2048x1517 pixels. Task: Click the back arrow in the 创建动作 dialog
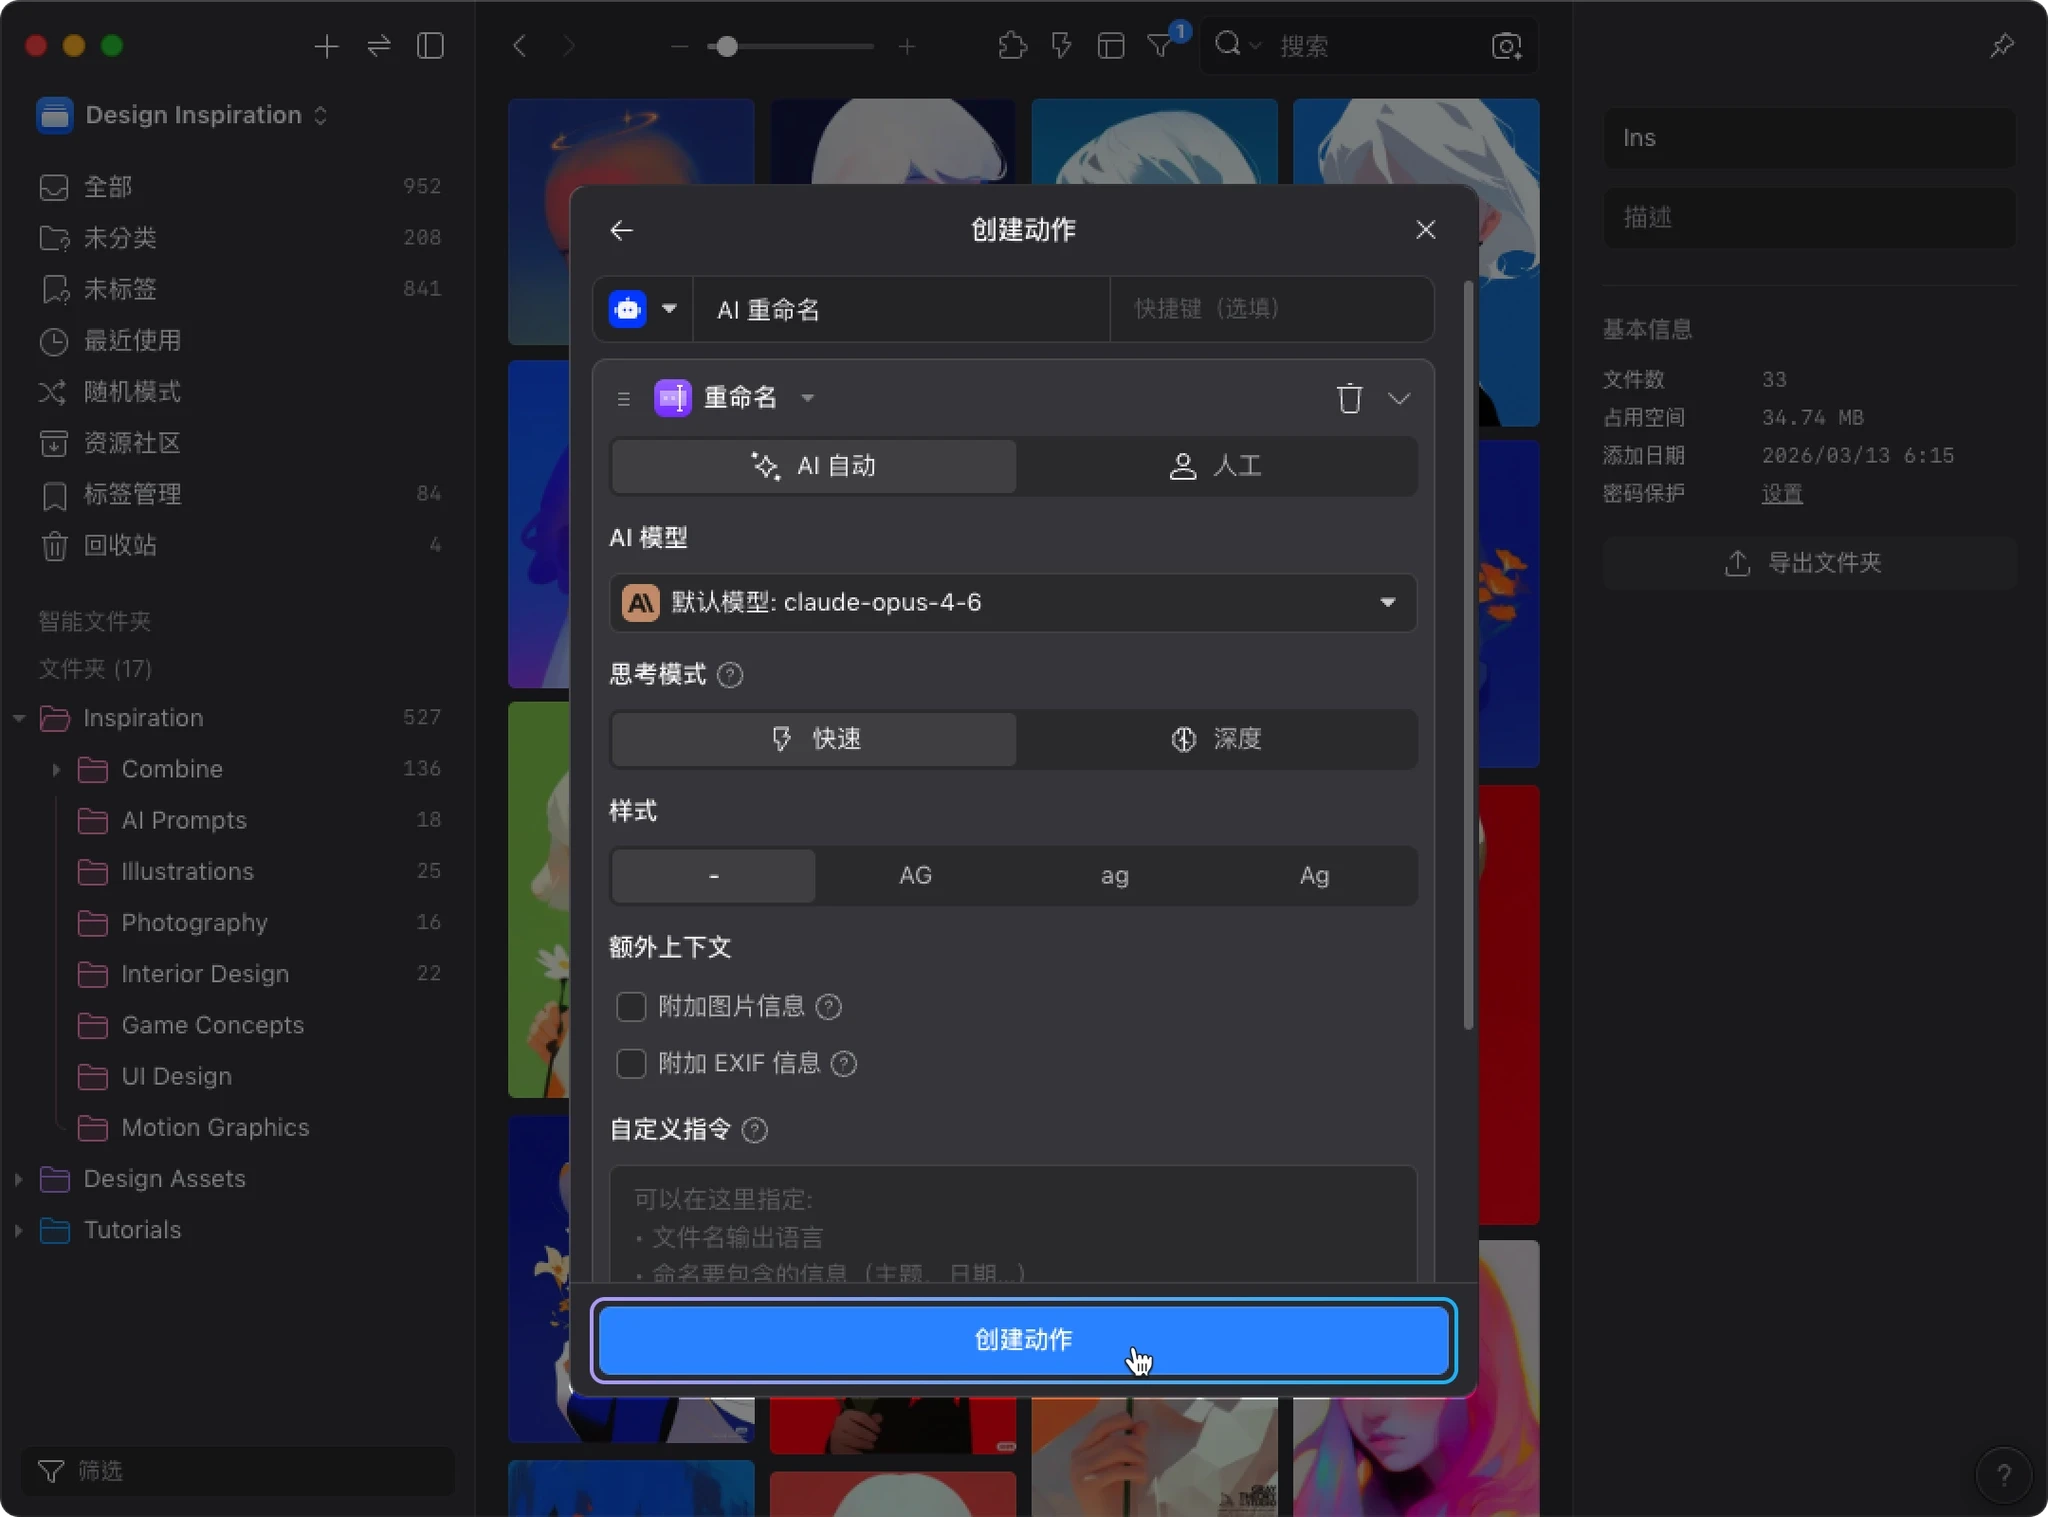click(x=621, y=230)
